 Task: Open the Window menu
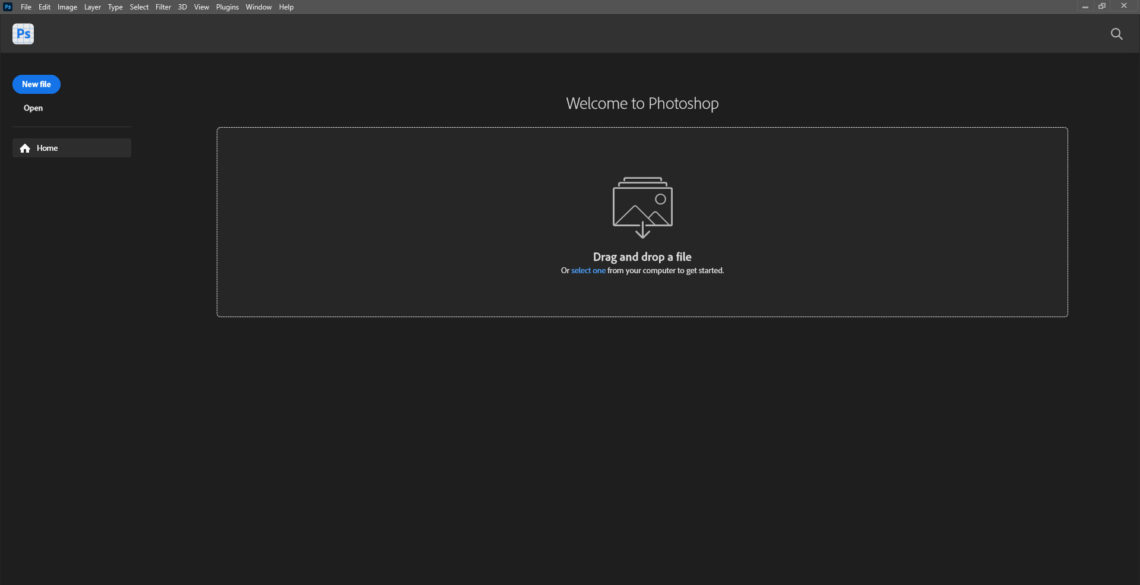[x=258, y=6]
